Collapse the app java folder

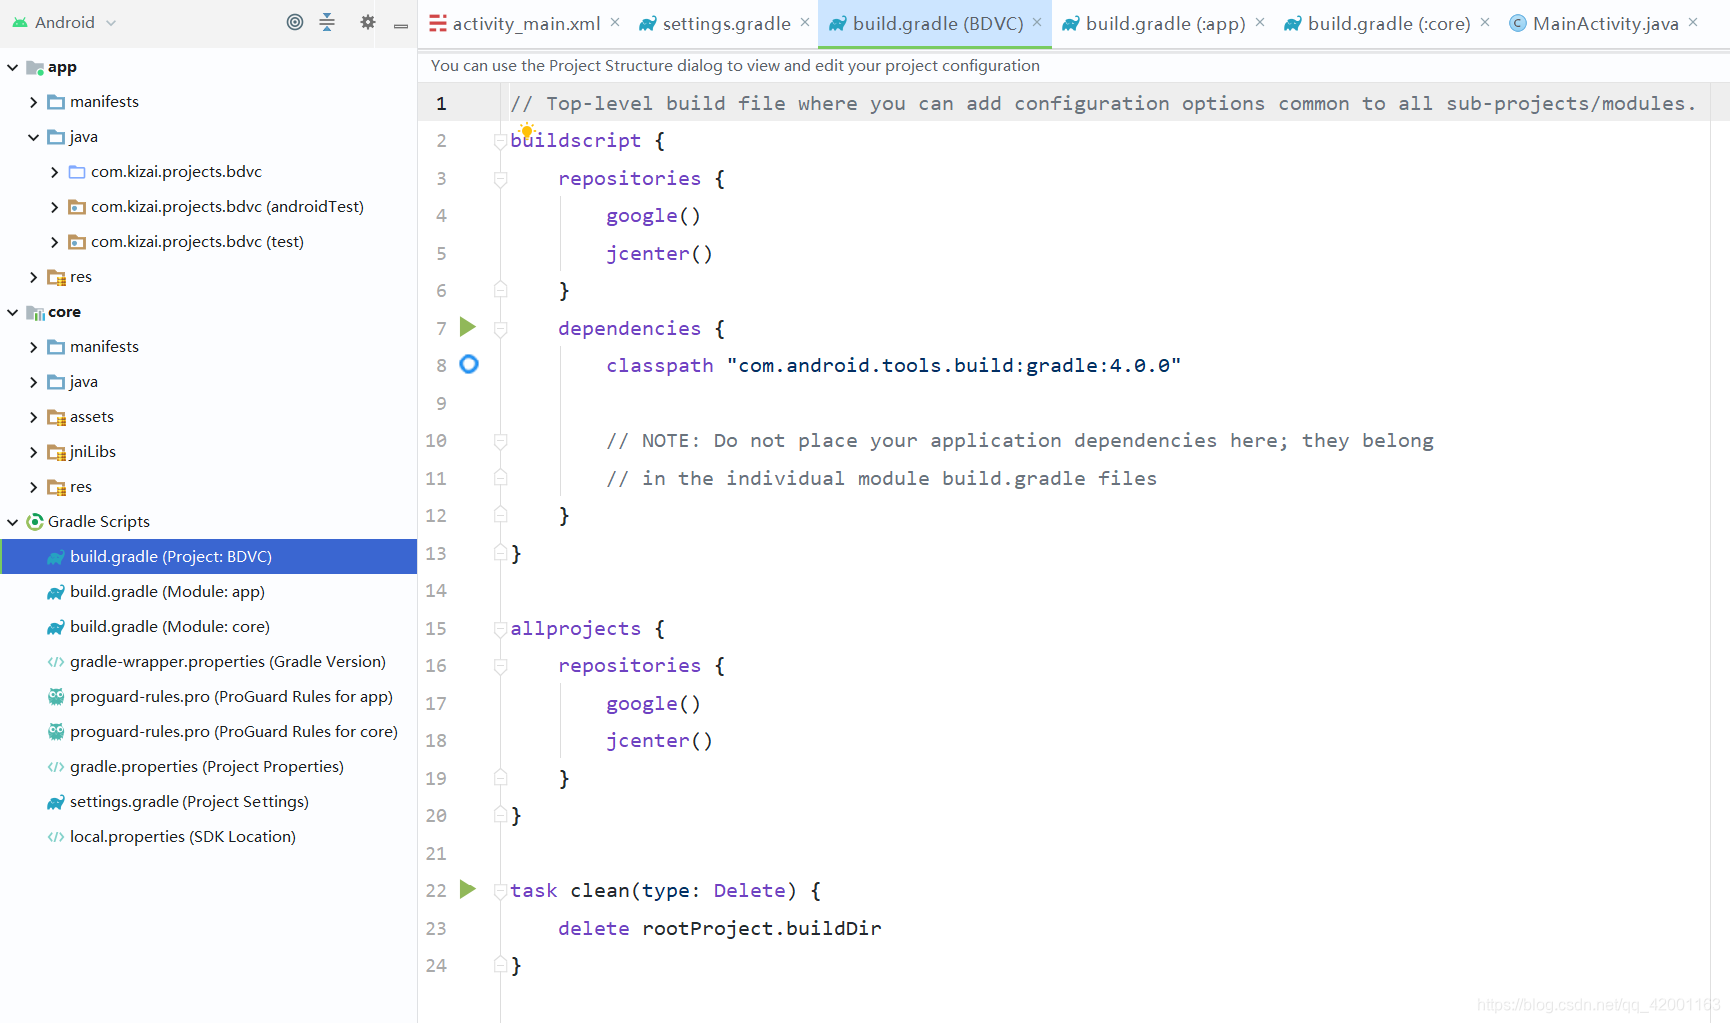coord(34,137)
